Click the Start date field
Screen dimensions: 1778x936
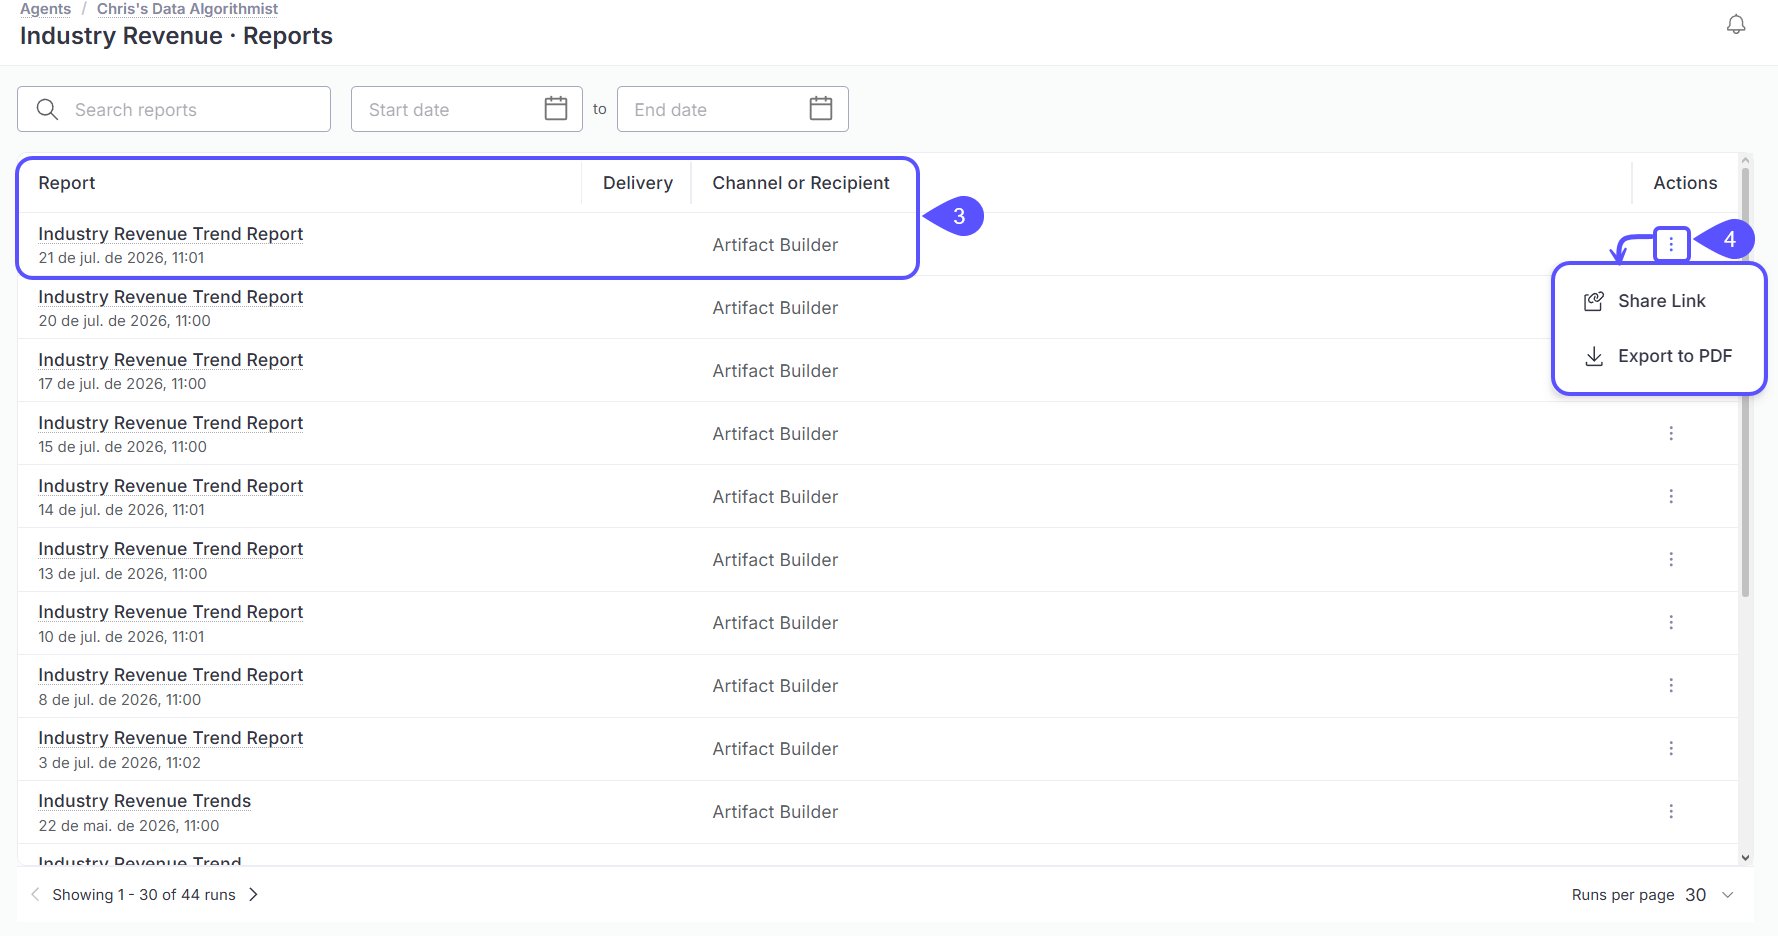click(x=467, y=109)
